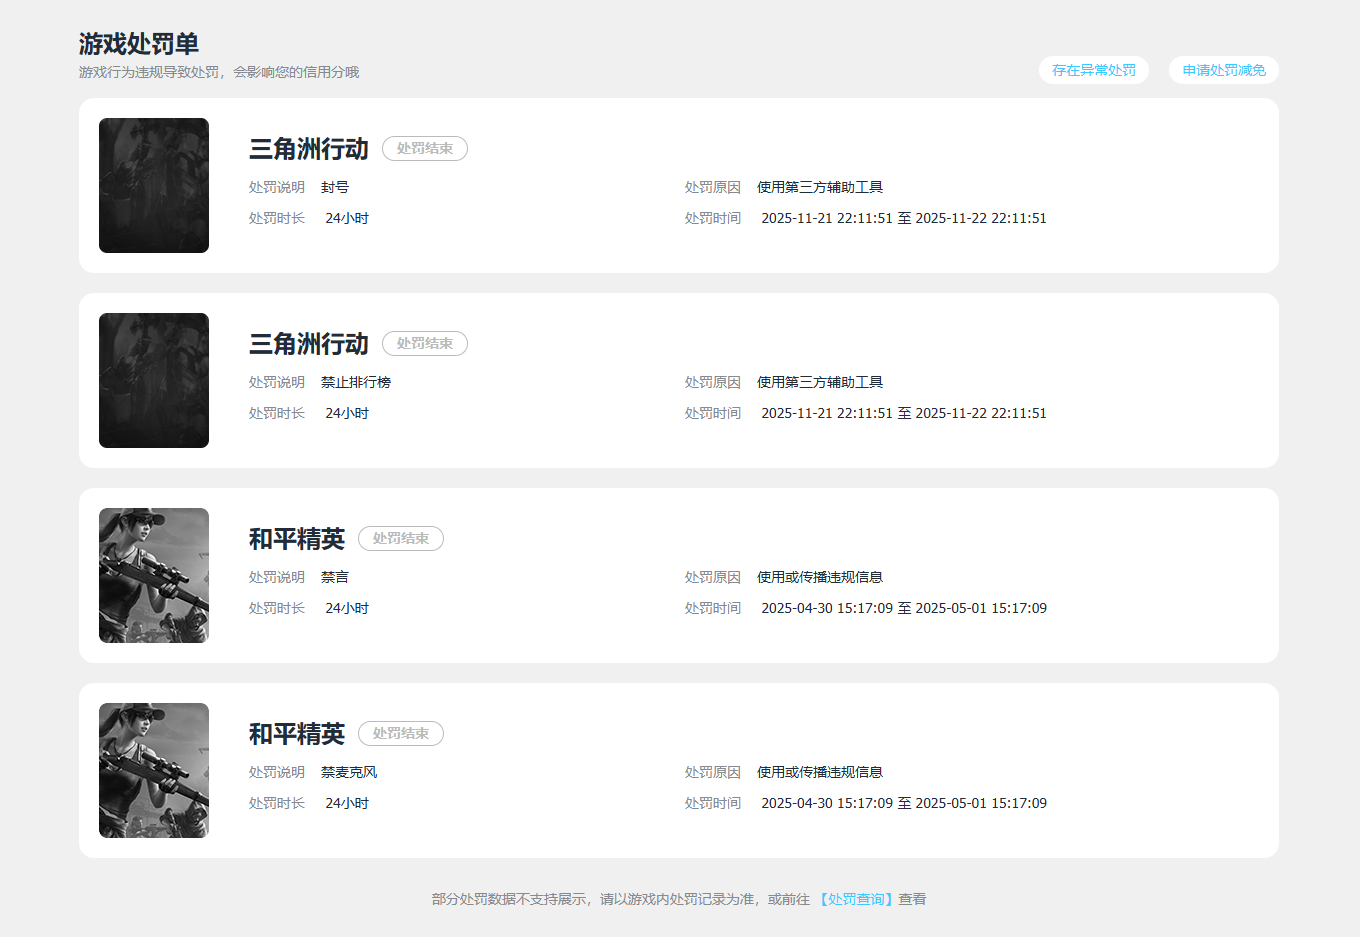Select the 24小时 duration on the 禁麦克风 card

click(347, 803)
